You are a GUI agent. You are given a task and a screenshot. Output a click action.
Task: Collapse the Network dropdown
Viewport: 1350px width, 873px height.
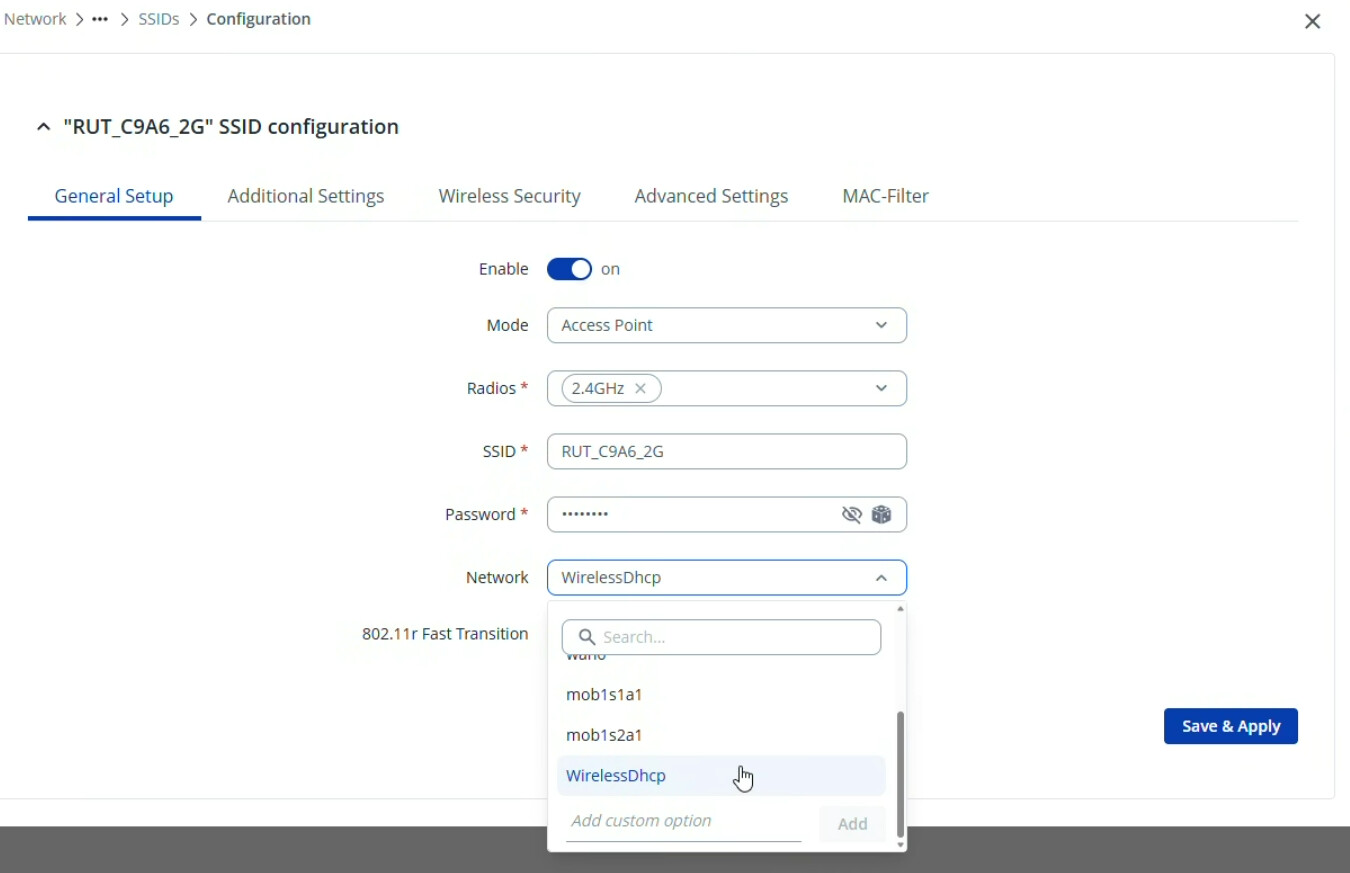(881, 577)
